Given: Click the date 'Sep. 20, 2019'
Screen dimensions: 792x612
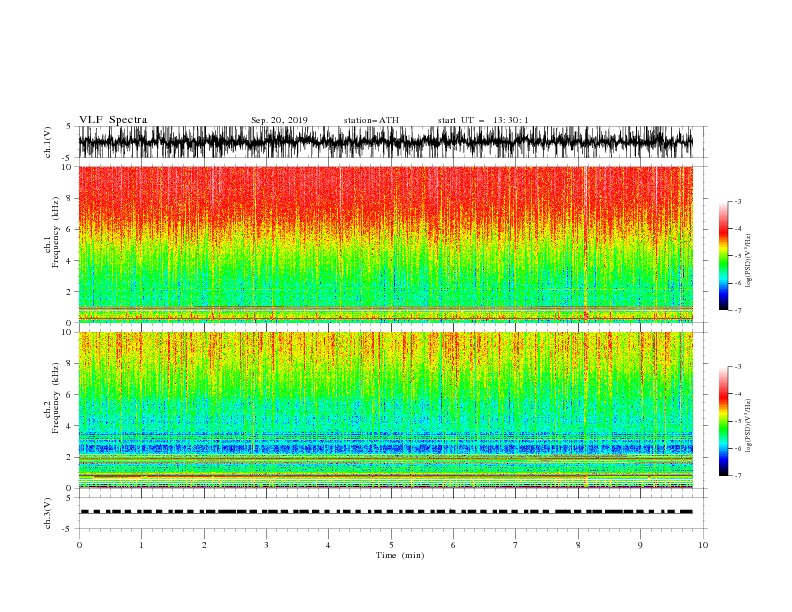Looking at the screenshot, I should (x=279, y=120).
